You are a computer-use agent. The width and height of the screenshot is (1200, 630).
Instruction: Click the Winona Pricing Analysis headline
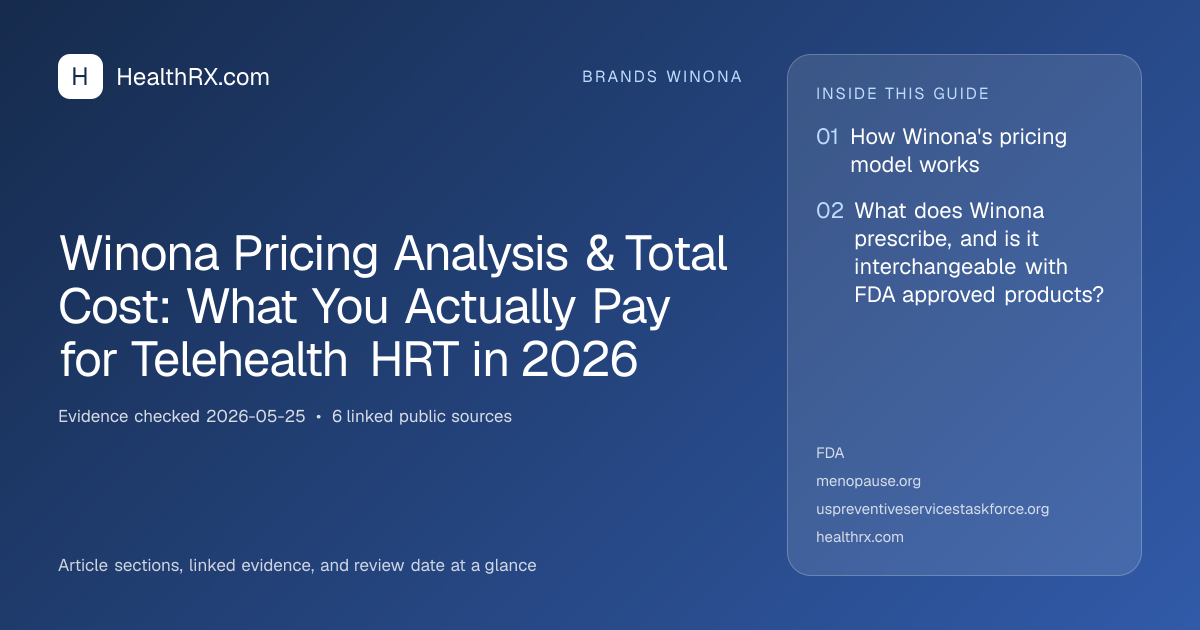[393, 307]
